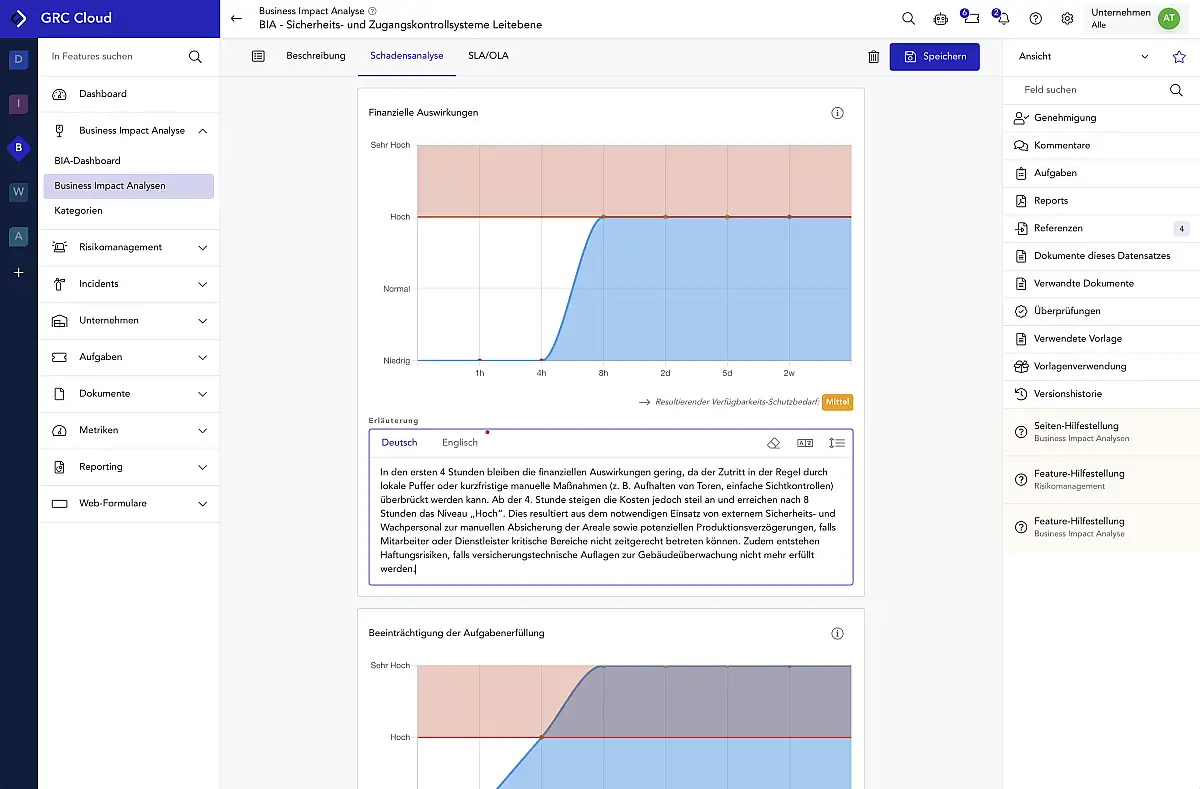This screenshot has height=789, width=1200.
Task: Click the eraser icon in text editor
Action: (x=773, y=443)
